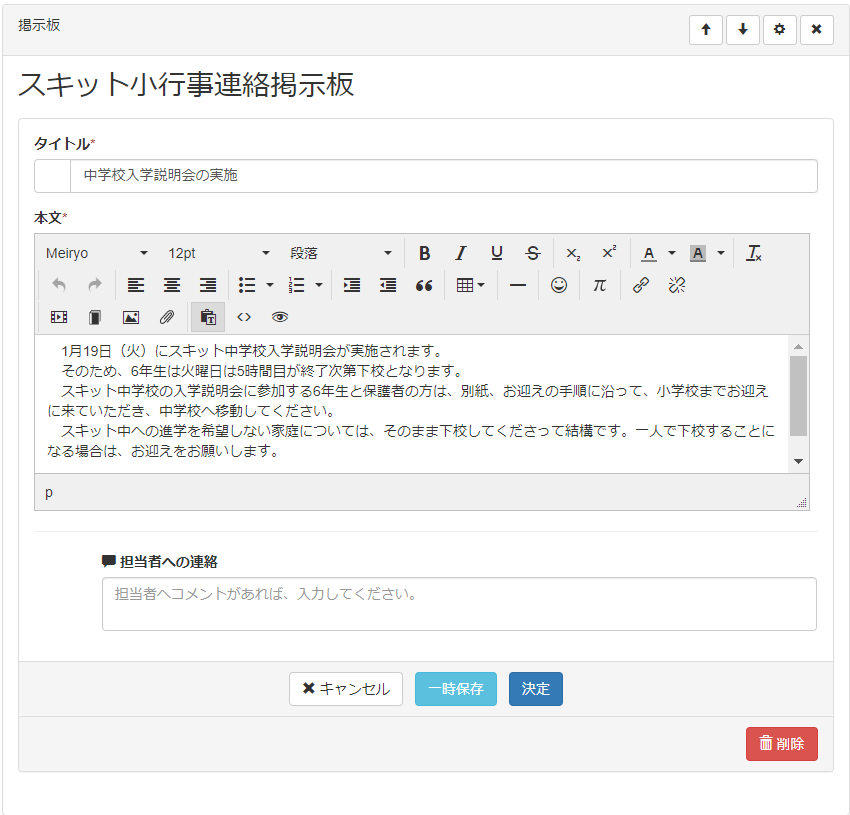Toggle bold formatting in the editor
Viewport: 850px width, 815px height.
(424, 253)
